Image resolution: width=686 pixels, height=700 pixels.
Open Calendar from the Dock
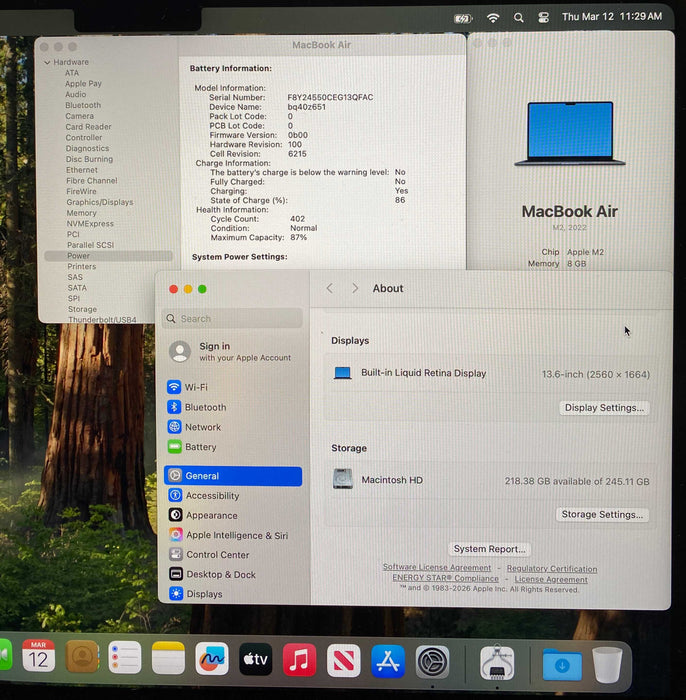click(x=38, y=656)
